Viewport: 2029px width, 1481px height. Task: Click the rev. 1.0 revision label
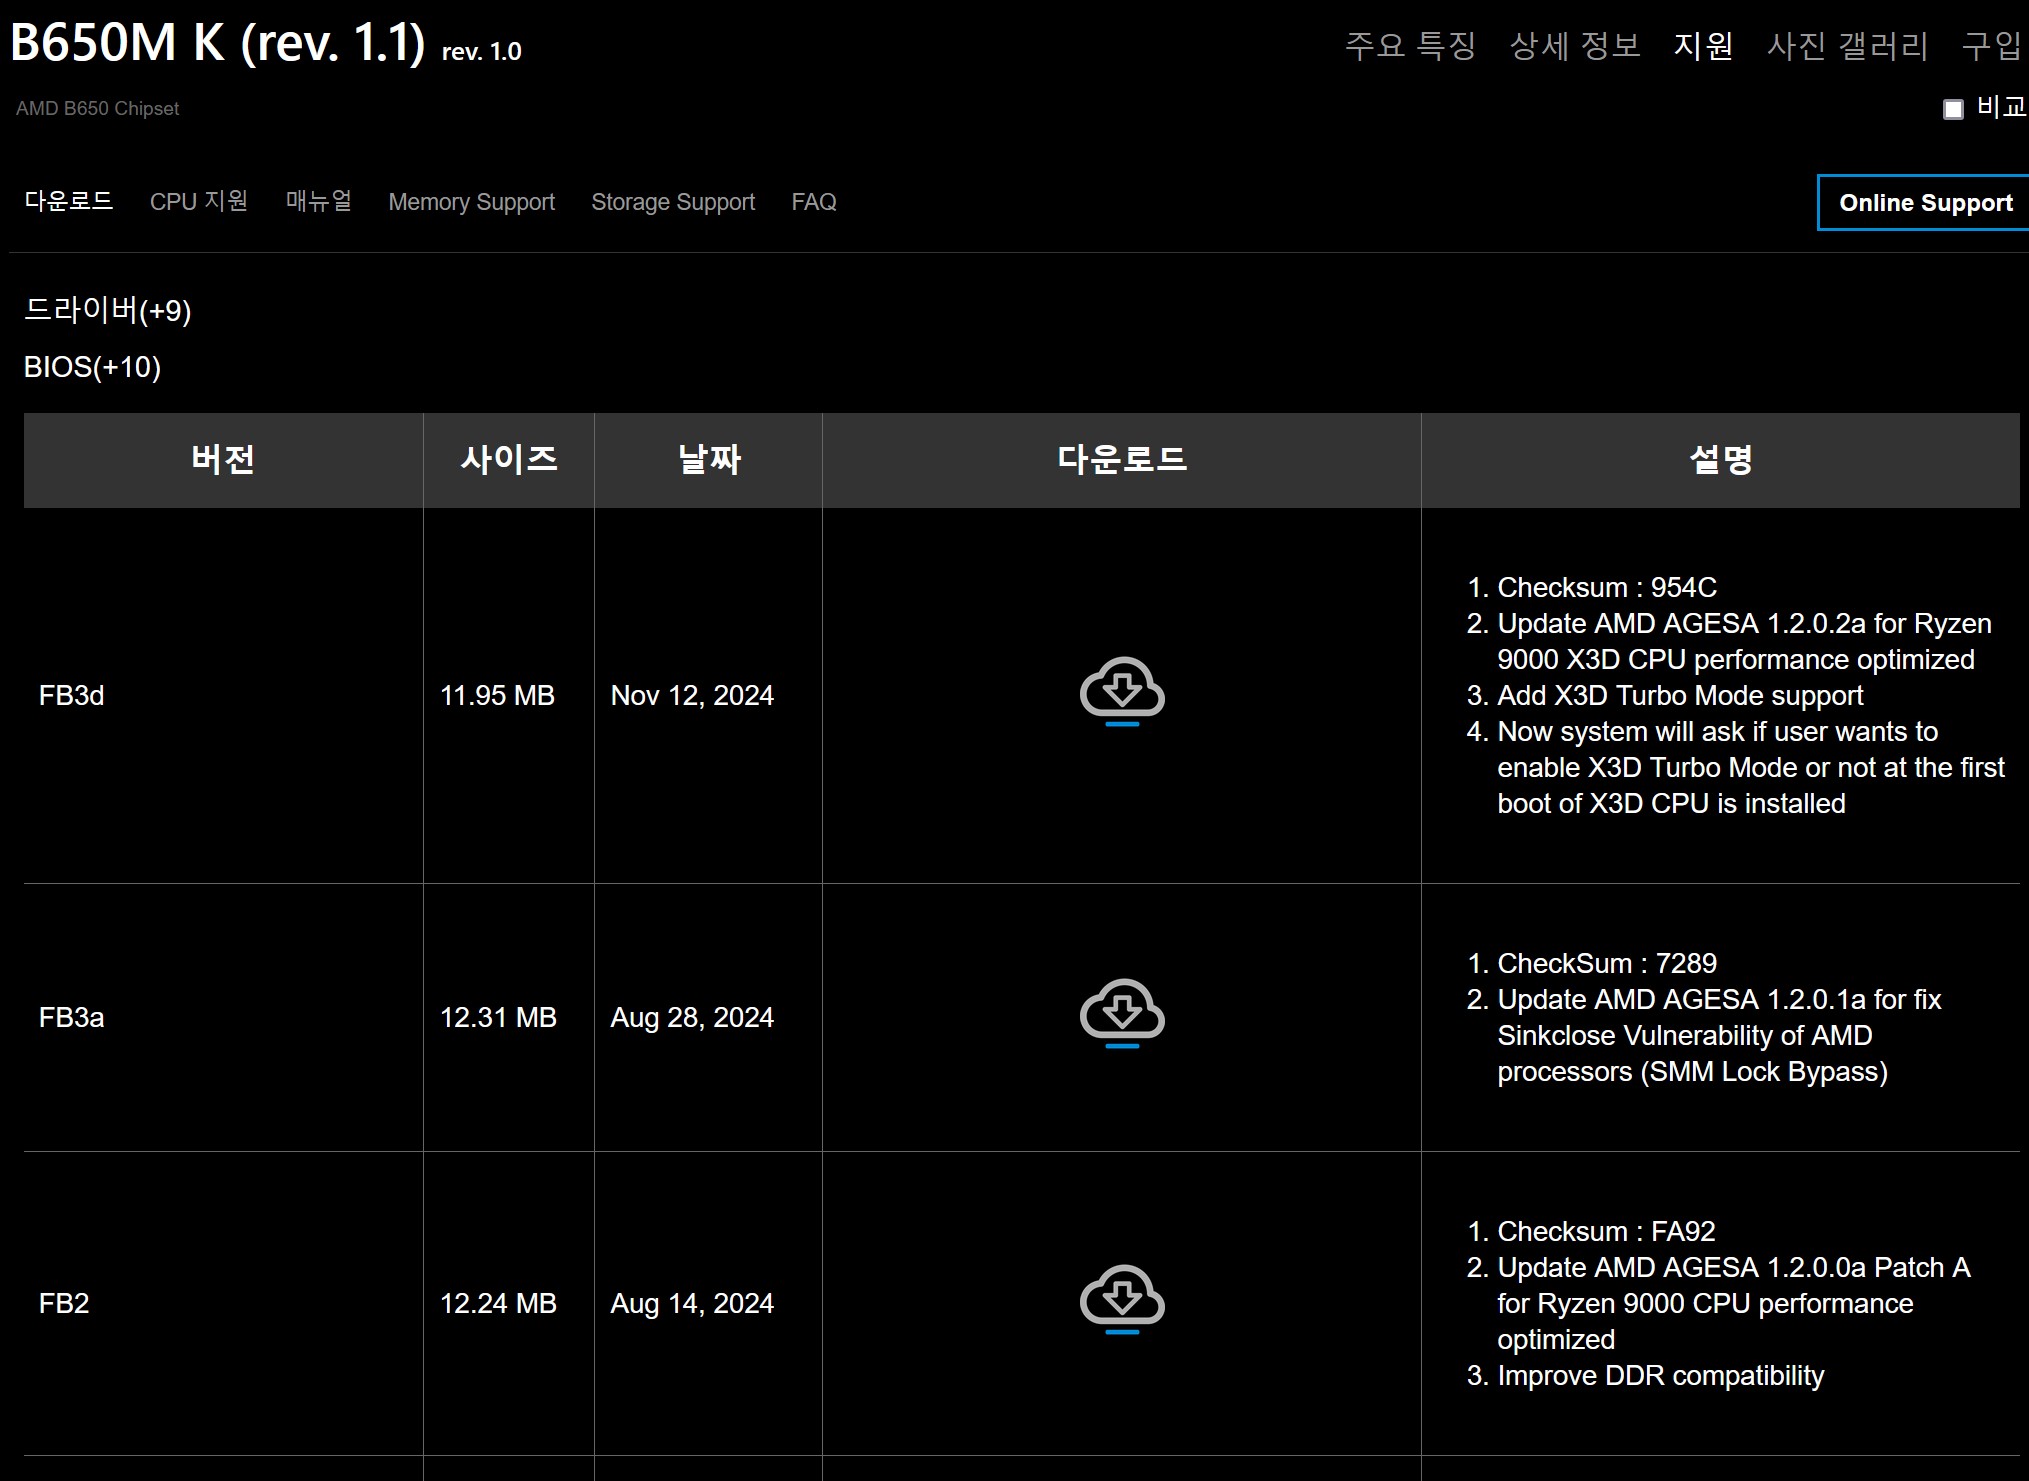[x=481, y=51]
